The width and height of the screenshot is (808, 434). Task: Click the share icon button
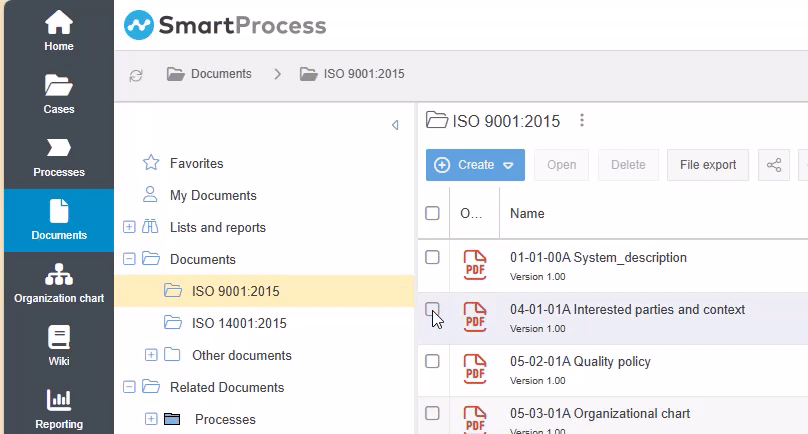[x=773, y=165]
